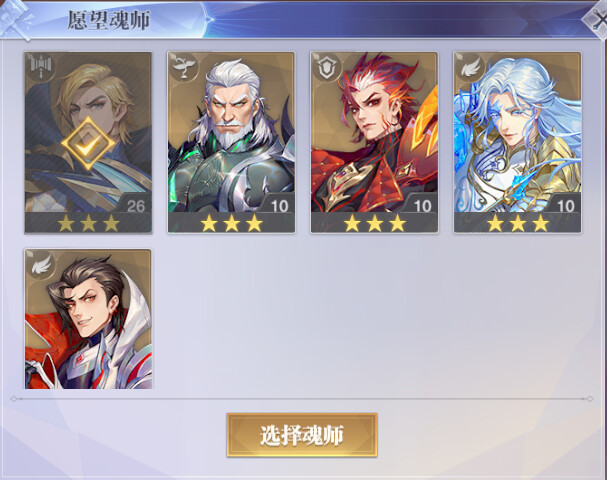Select the dark-haired red-caped soul master card
The height and width of the screenshot is (480, 607).
pyautogui.click(x=88, y=319)
